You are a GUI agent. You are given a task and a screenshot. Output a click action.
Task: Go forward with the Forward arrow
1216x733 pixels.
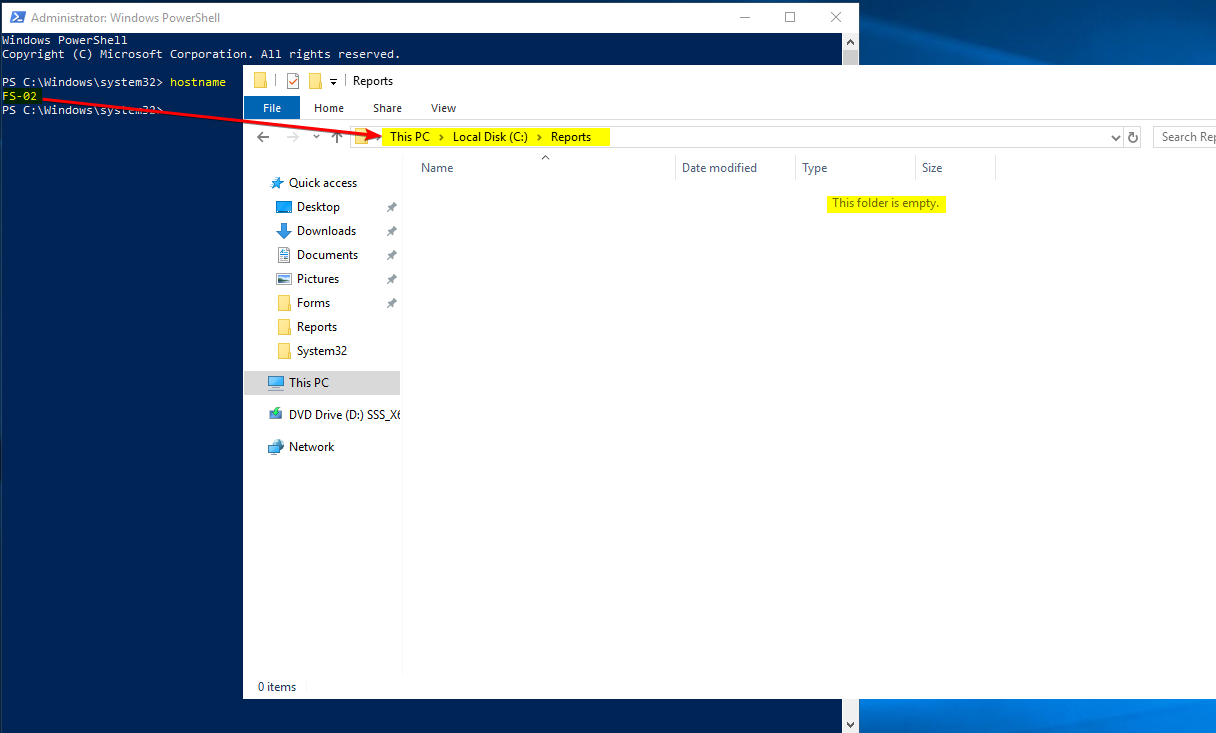[293, 137]
